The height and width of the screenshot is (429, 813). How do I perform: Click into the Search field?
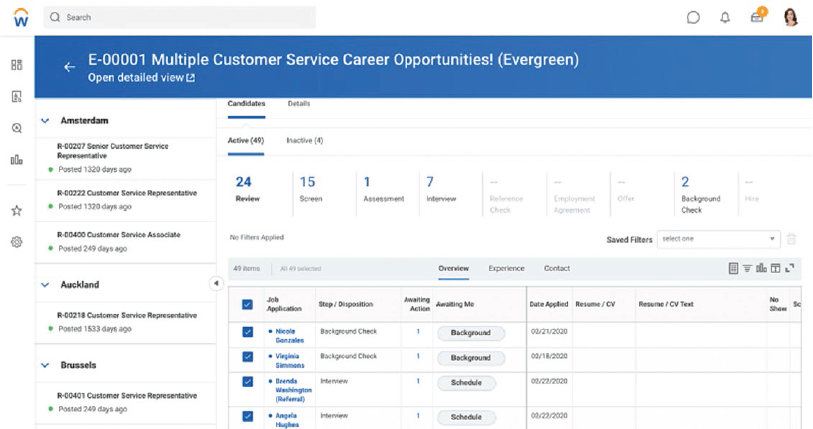click(179, 17)
